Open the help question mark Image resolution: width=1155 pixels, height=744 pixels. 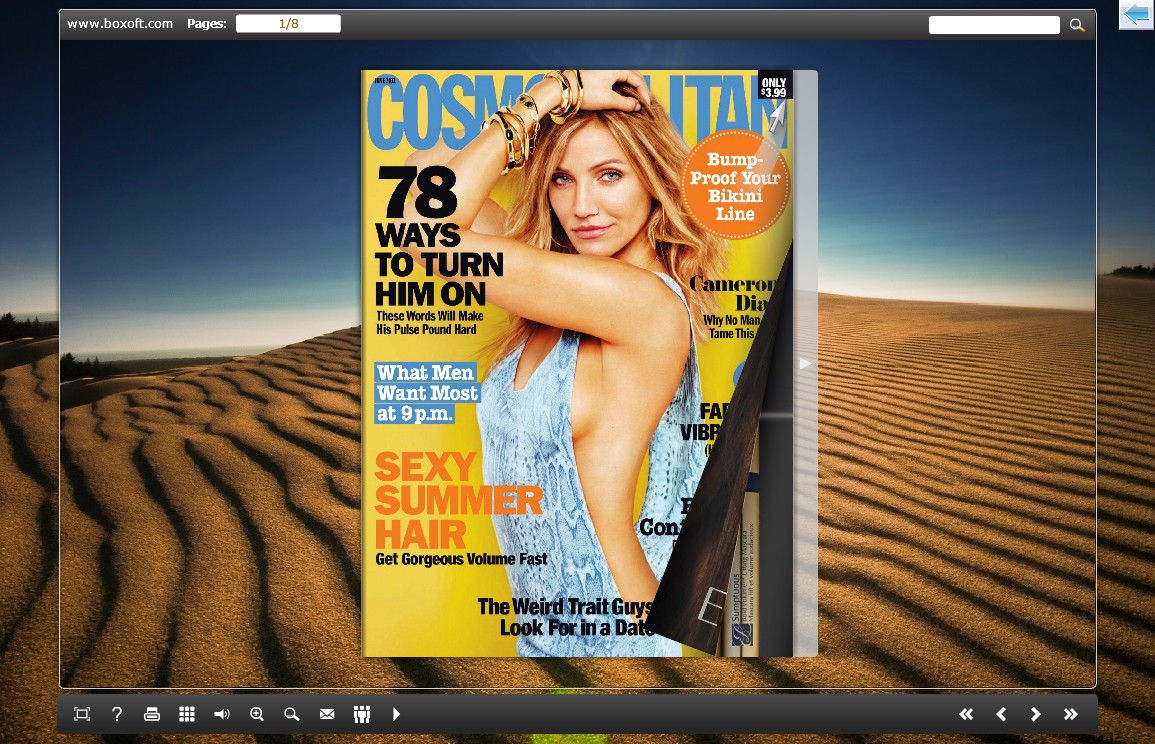pyautogui.click(x=116, y=714)
